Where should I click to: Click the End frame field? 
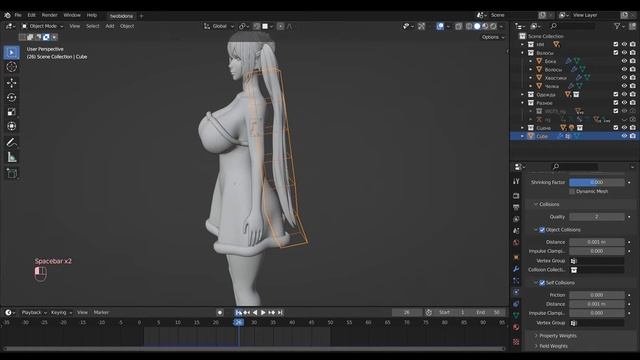[488, 313]
